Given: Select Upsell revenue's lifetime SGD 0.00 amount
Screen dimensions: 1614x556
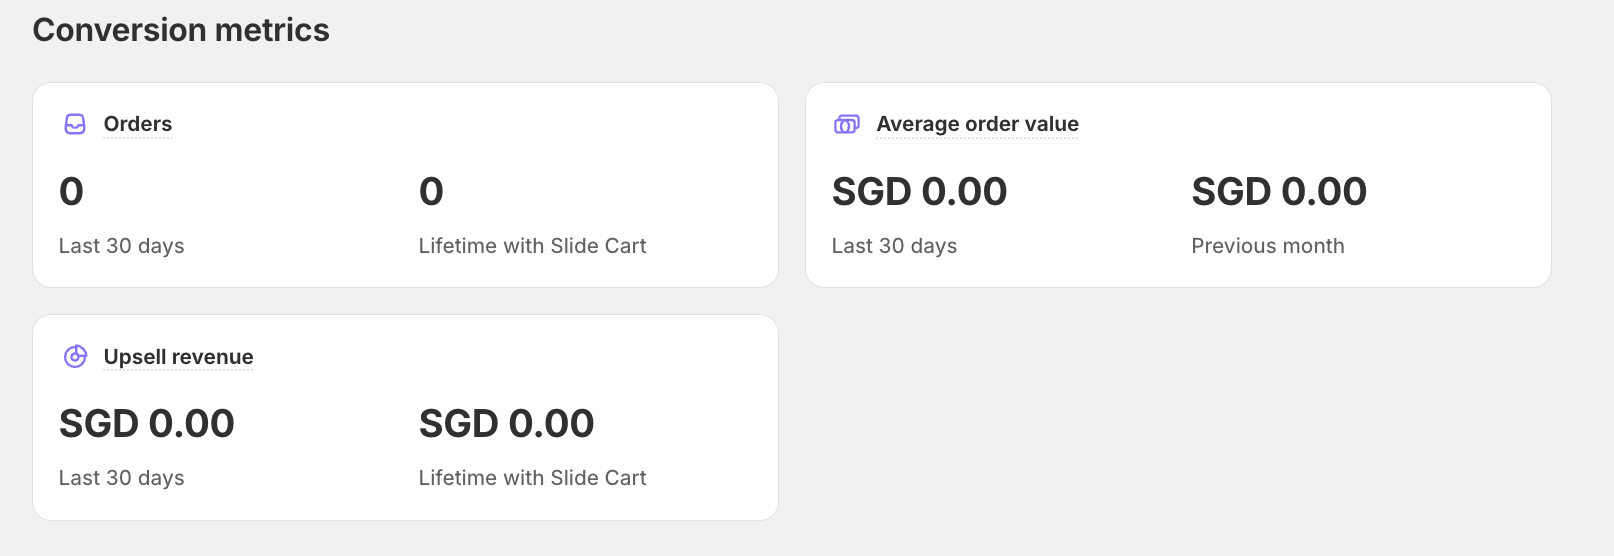Looking at the screenshot, I should click(506, 424).
